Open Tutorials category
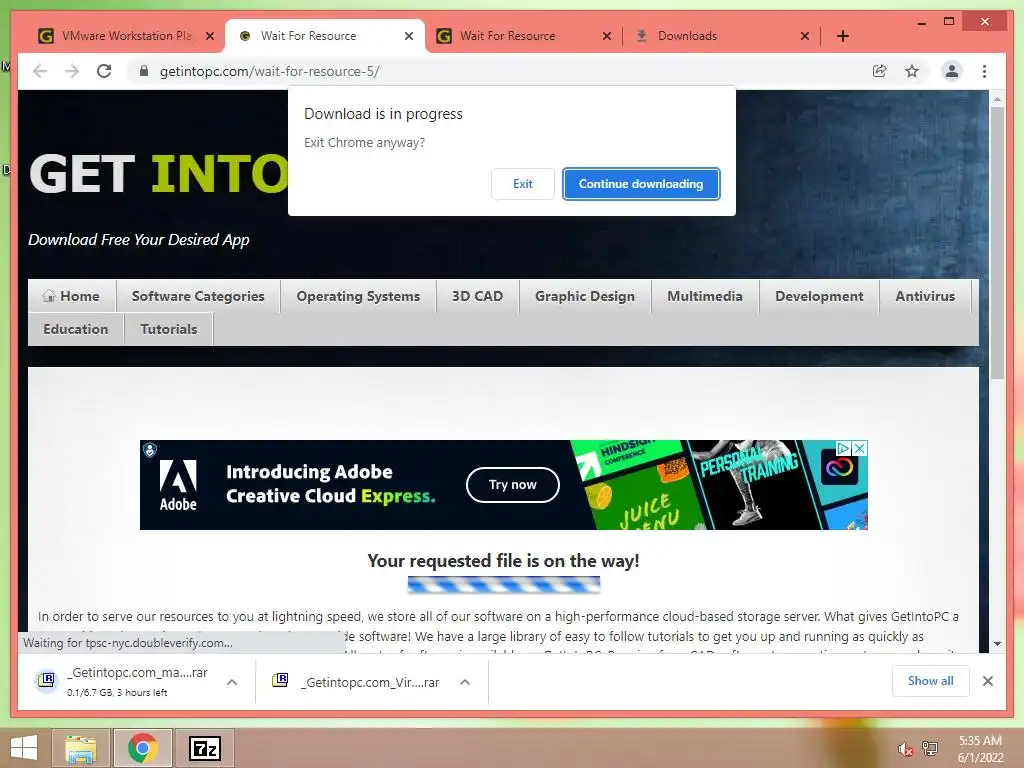The height and width of the screenshot is (768, 1024). click(x=168, y=329)
